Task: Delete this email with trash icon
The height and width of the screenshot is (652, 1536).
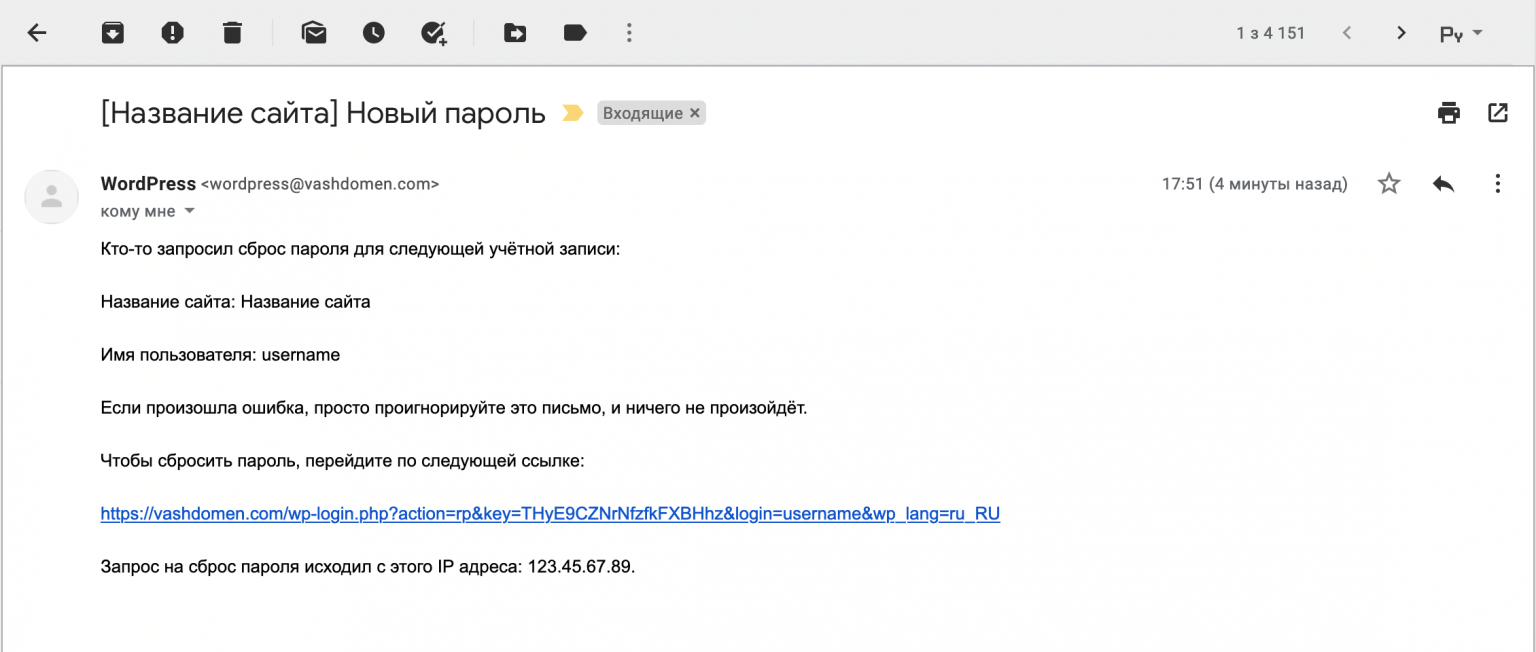Action: pyautogui.click(x=232, y=33)
